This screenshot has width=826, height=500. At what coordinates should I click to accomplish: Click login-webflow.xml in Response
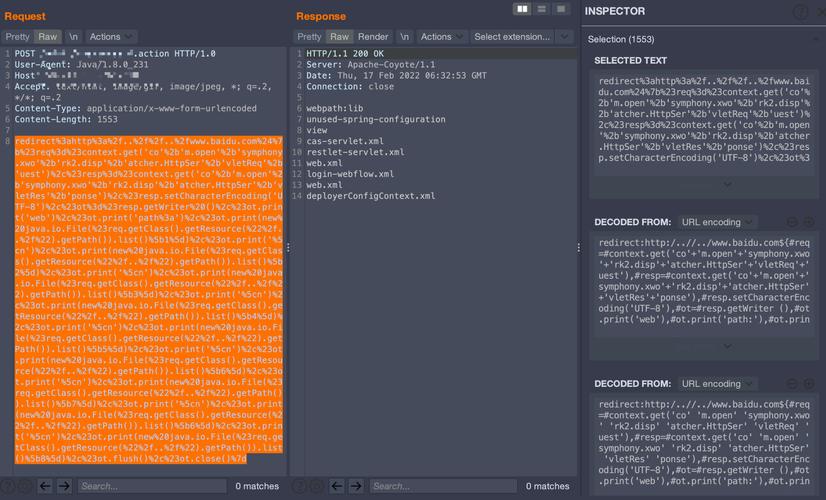pos(350,174)
